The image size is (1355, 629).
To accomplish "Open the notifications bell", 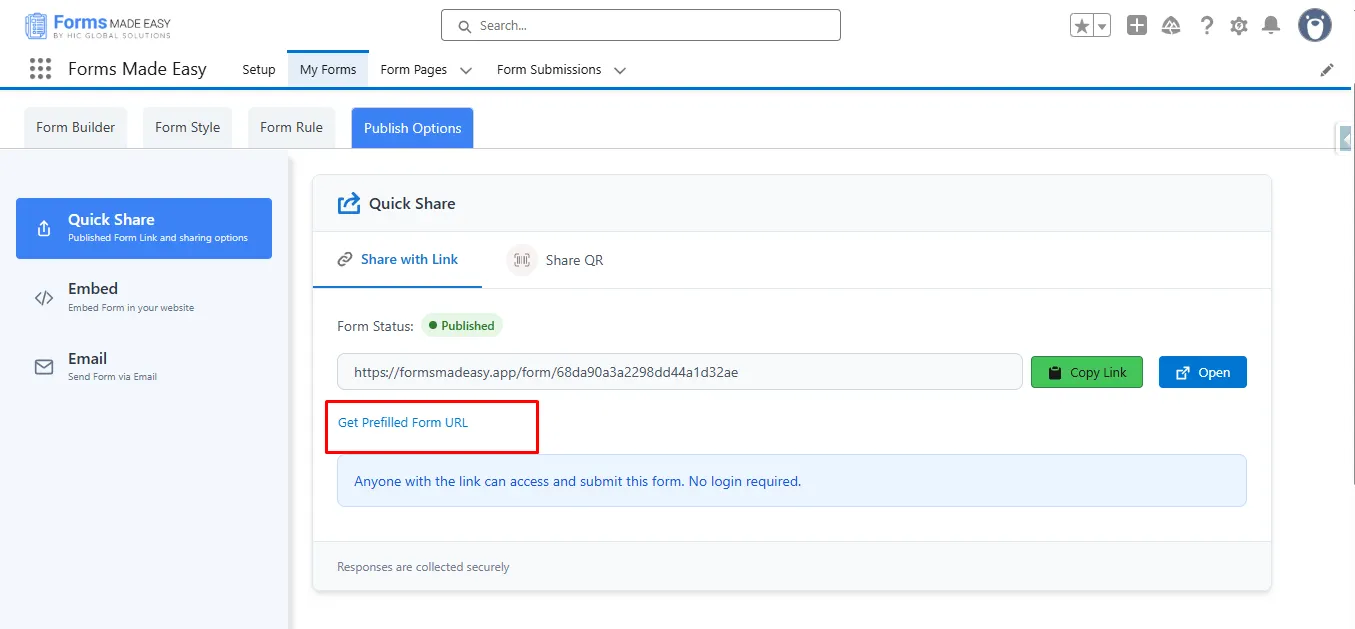I will [1271, 26].
